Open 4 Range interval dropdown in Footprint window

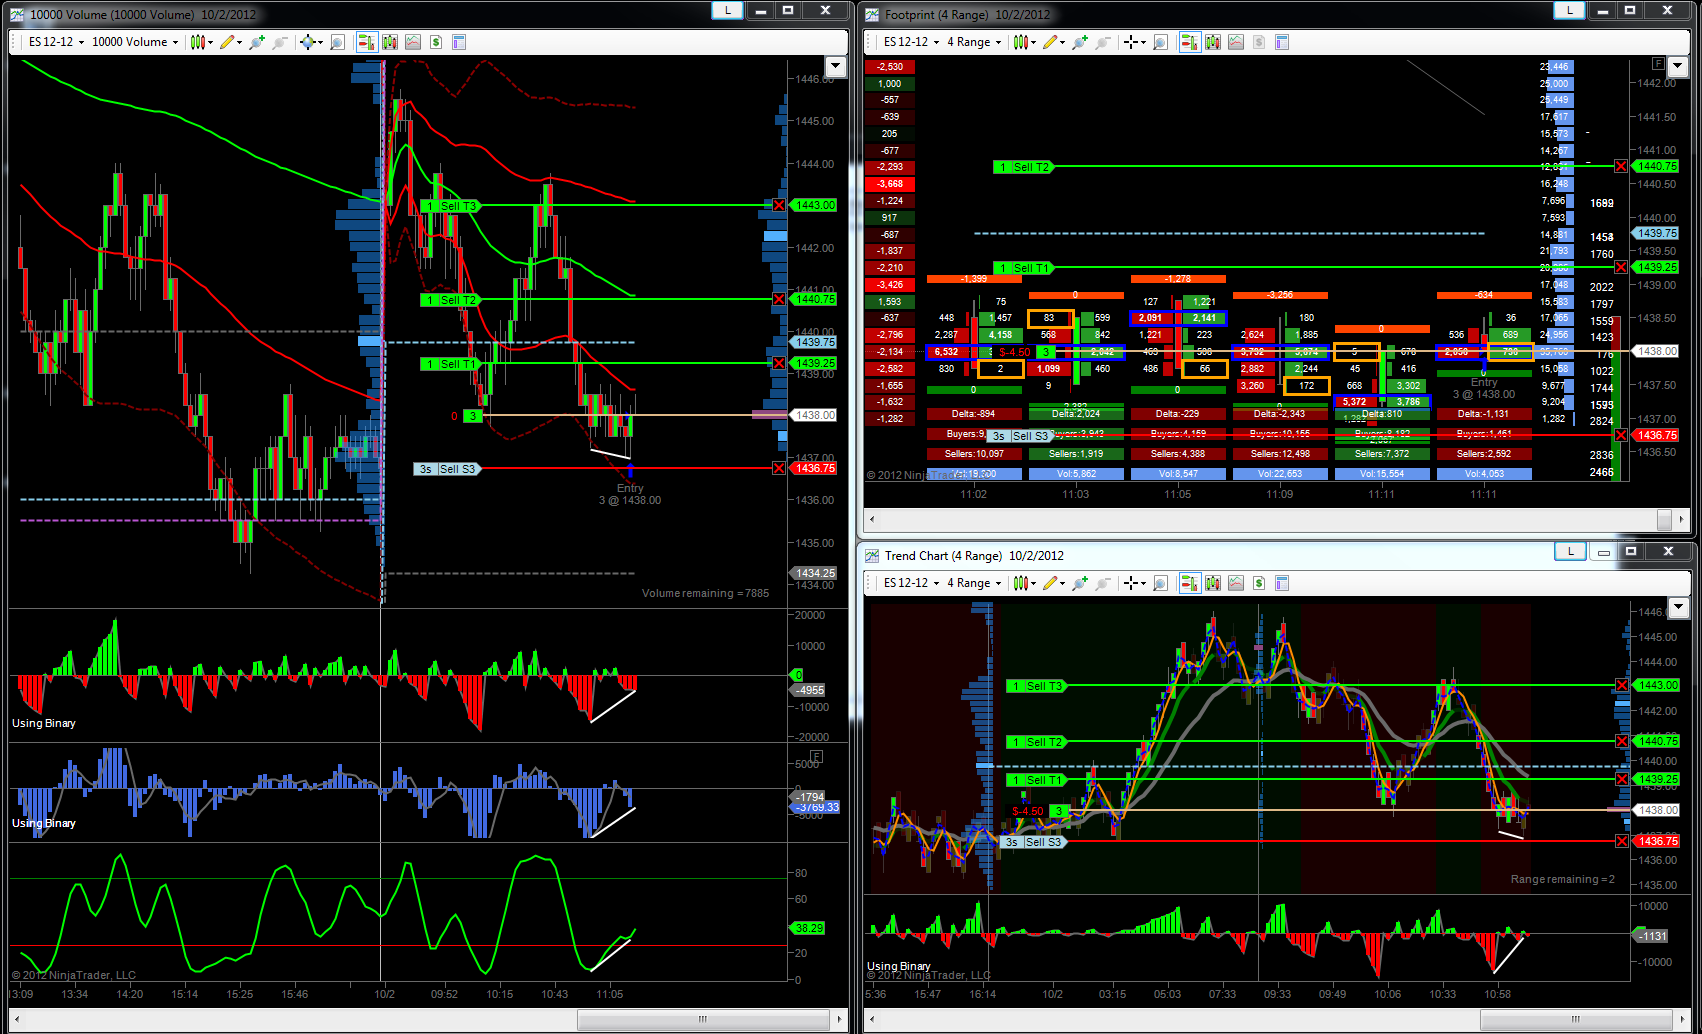[974, 42]
